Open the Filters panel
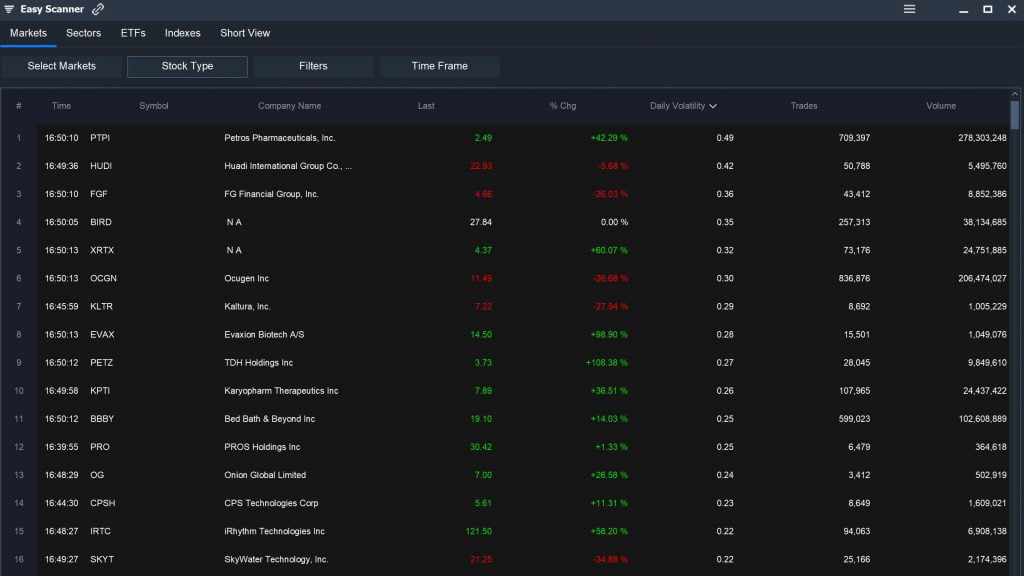The height and width of the screenshot is (576, 1024). [313, 66]
